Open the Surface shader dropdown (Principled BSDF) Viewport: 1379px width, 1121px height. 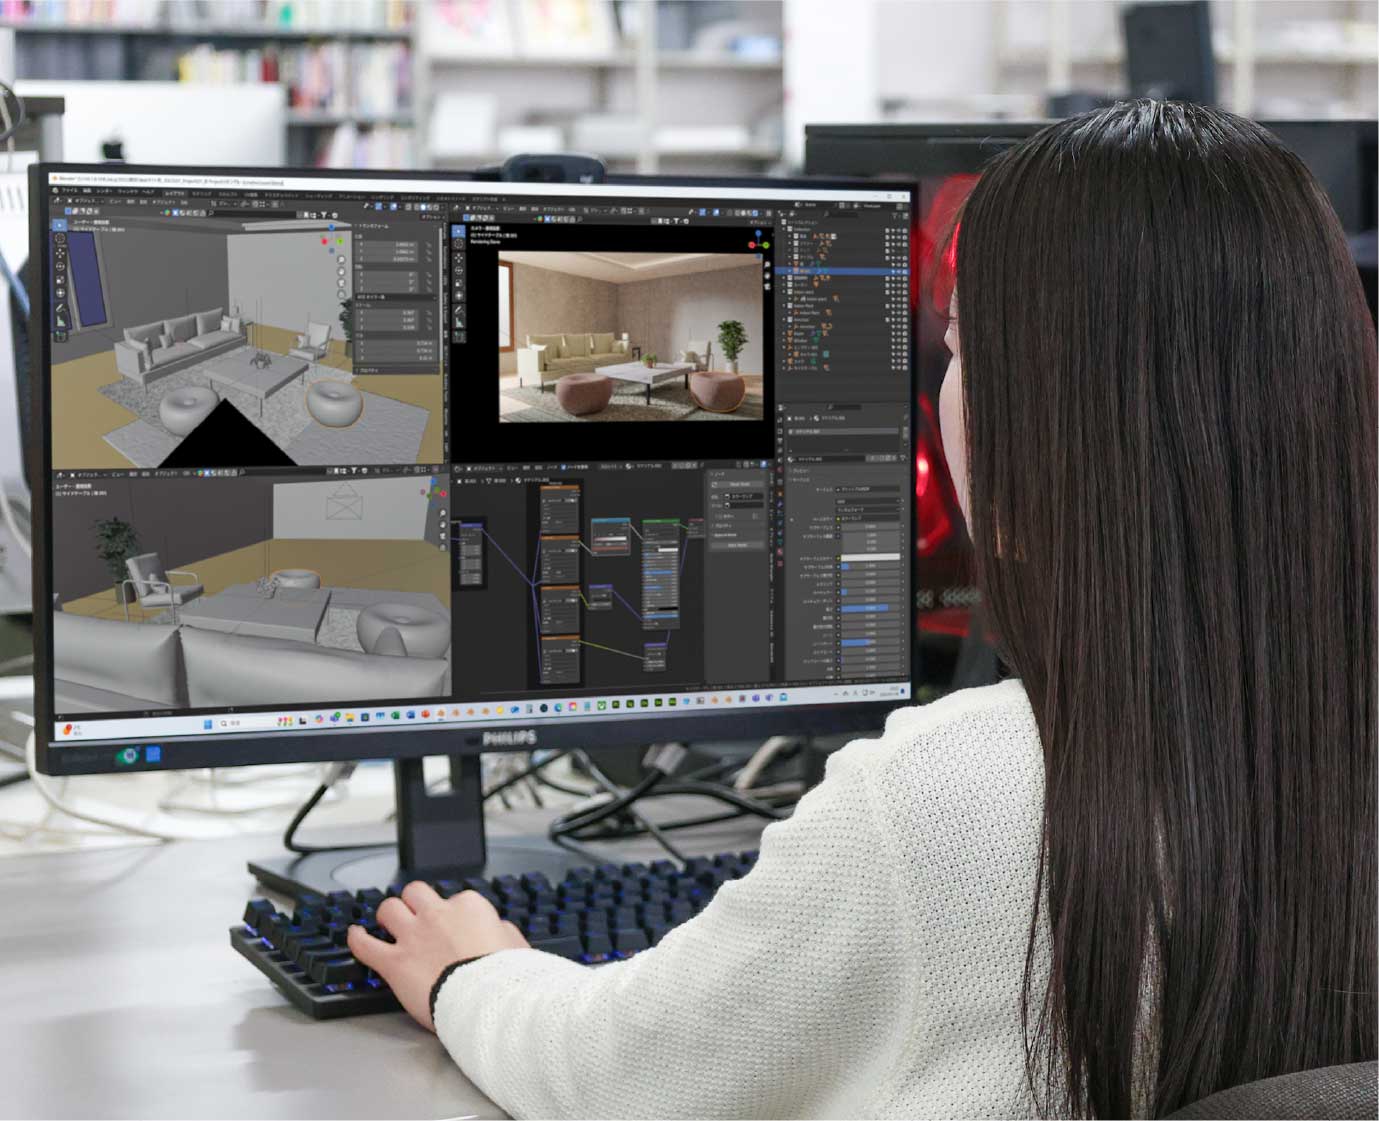pyautogui.click(x=868, y=489)
